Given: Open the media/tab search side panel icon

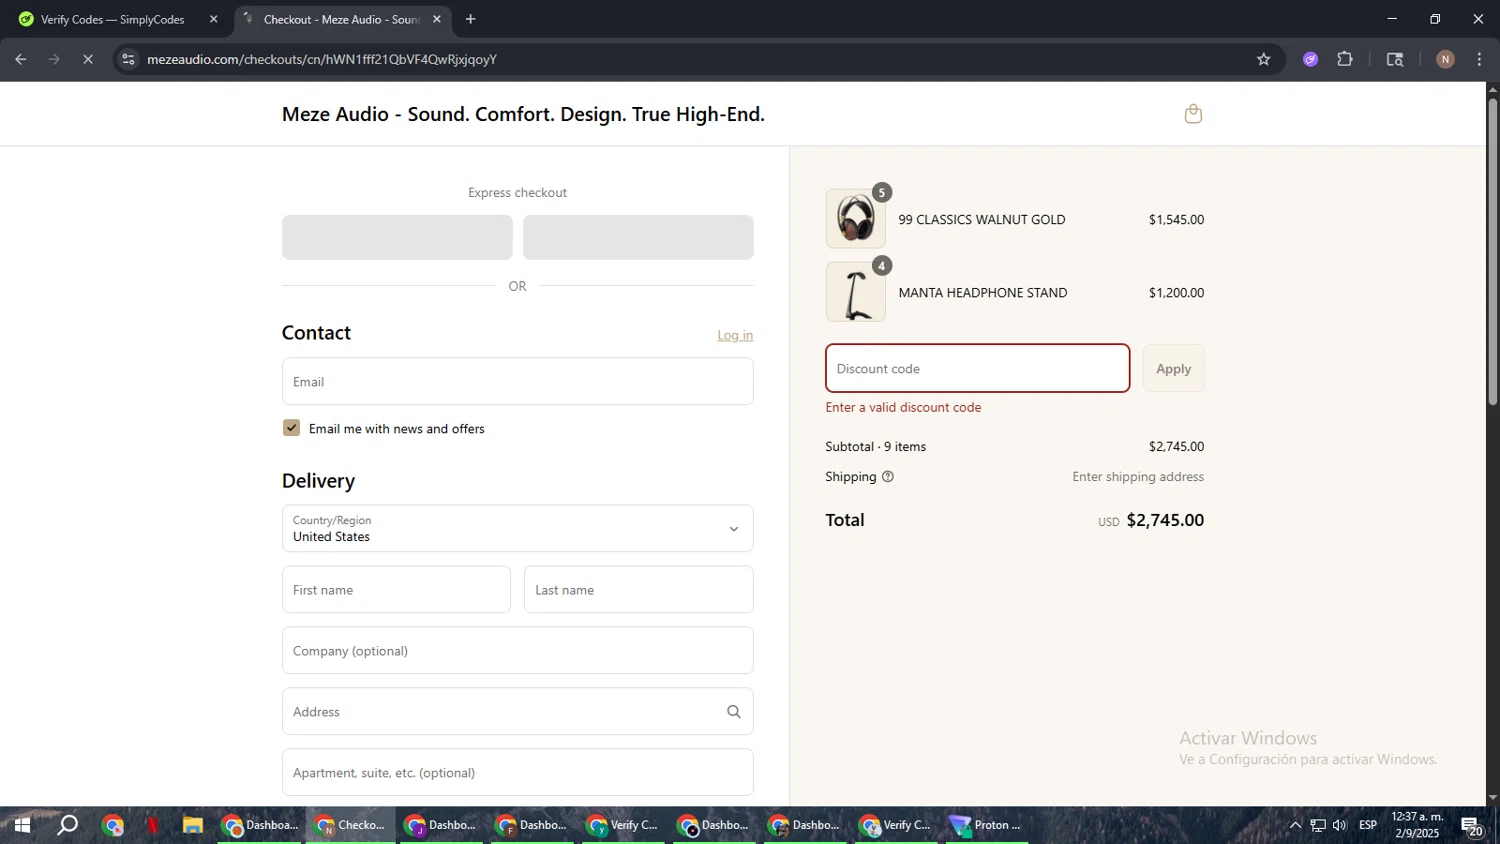Looking at the screenshot, I should 1395,59.
